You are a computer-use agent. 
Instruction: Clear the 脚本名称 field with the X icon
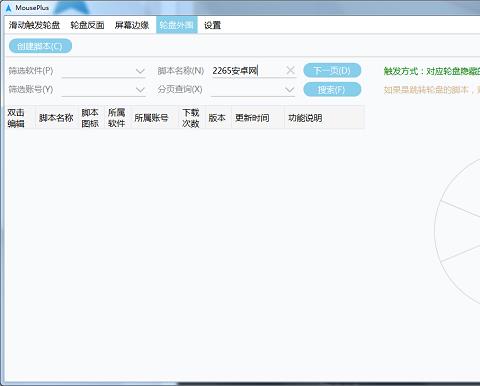click(x=290, y=70)
